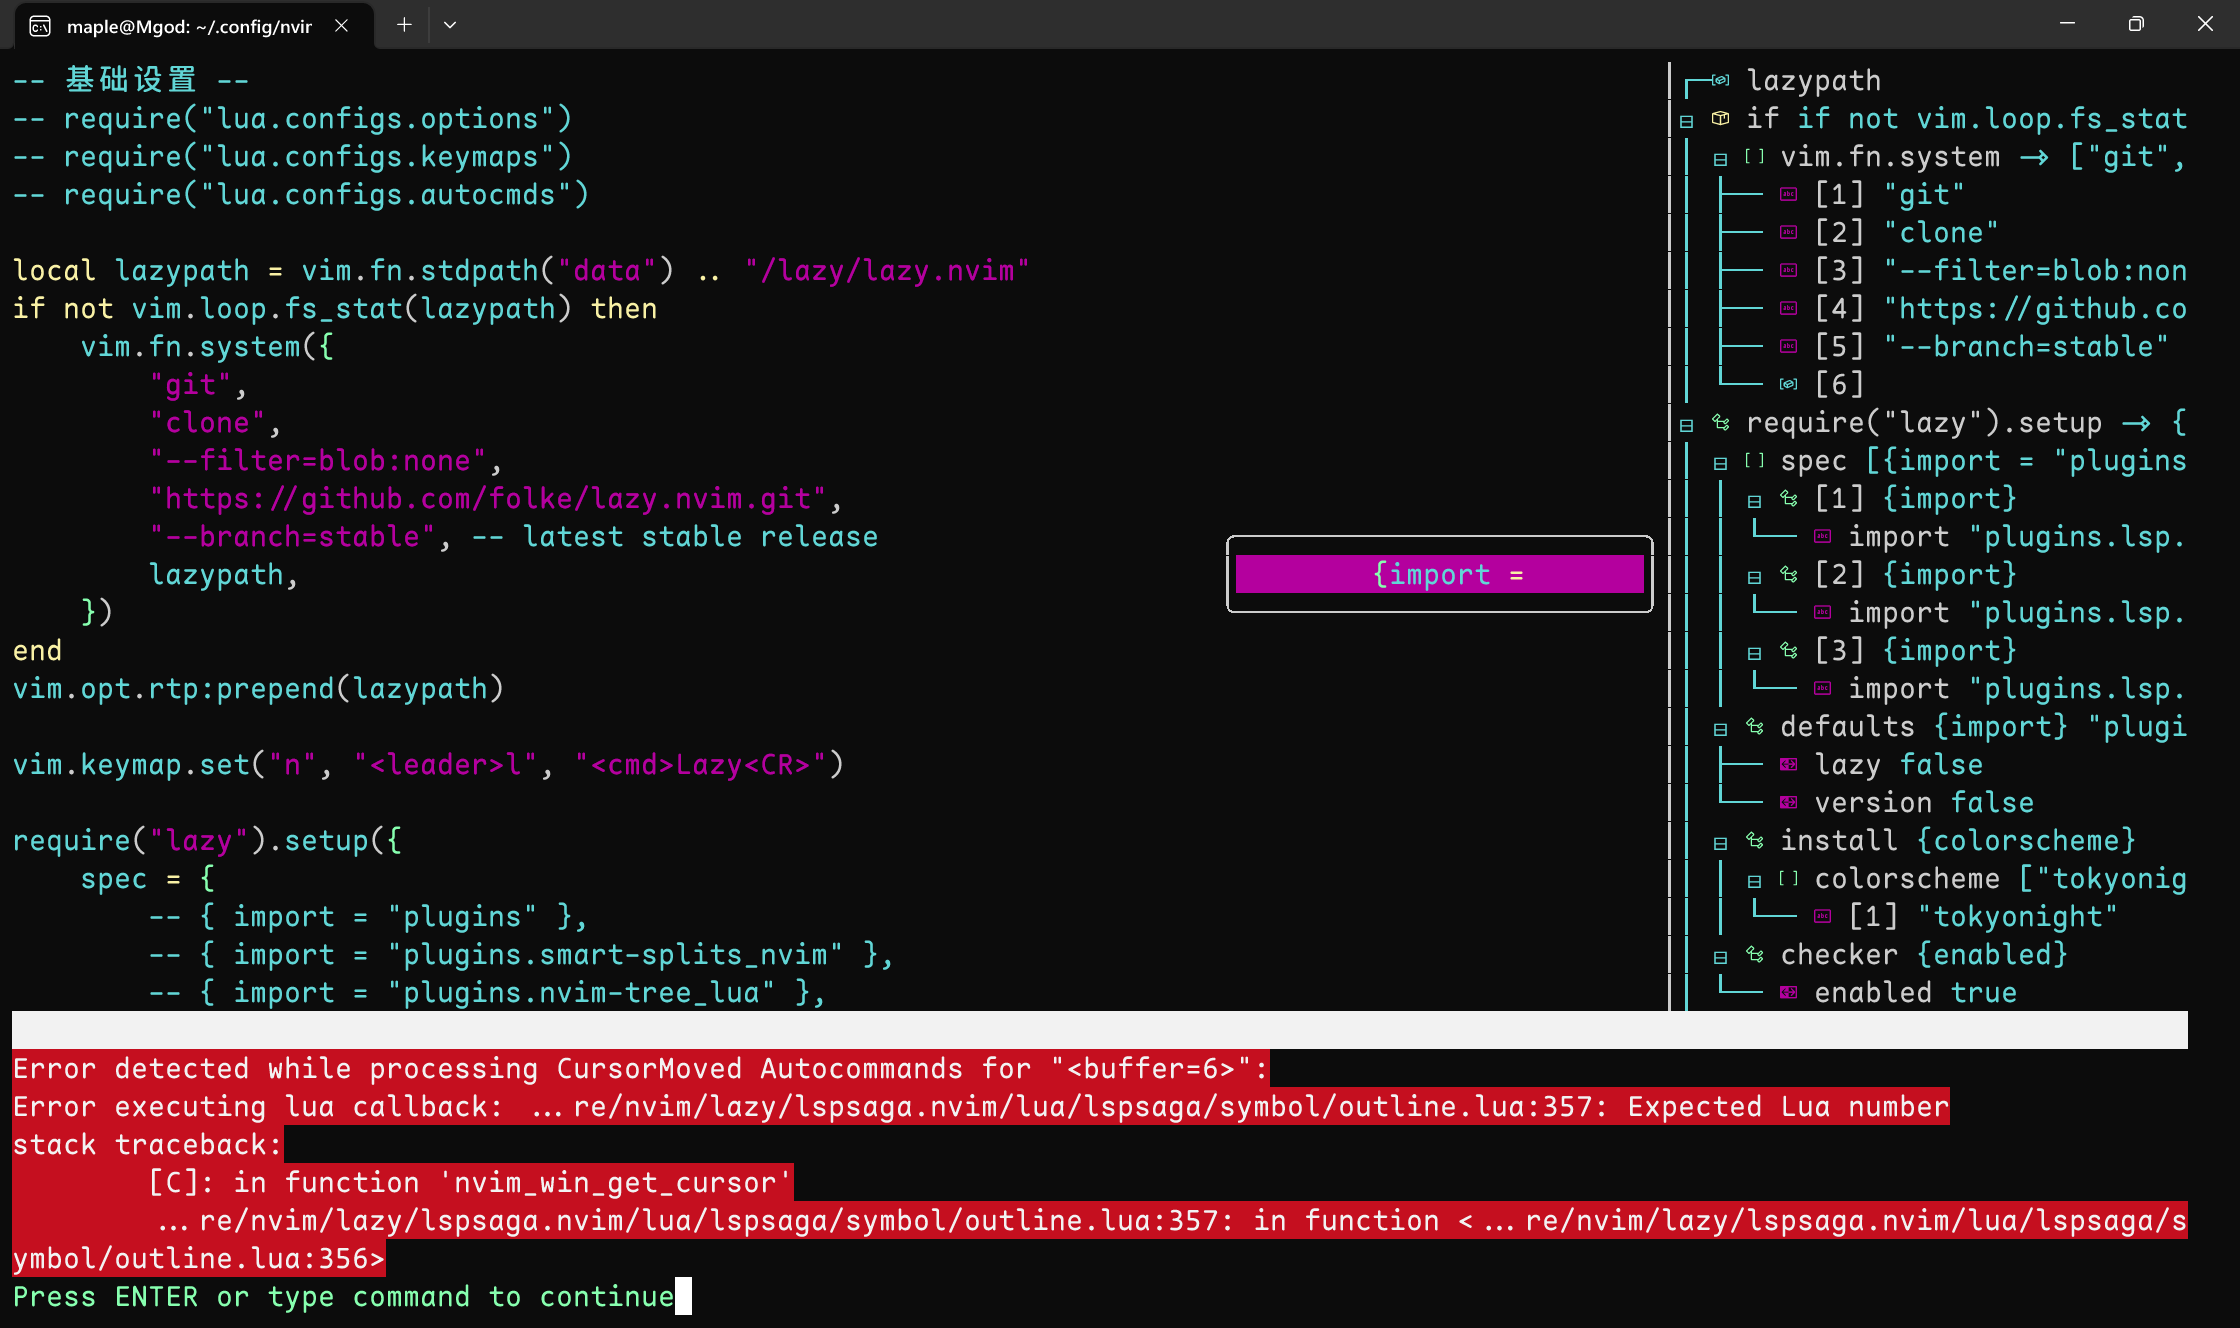Click the array icon next to vim.fn.system

pos(1752,156)
